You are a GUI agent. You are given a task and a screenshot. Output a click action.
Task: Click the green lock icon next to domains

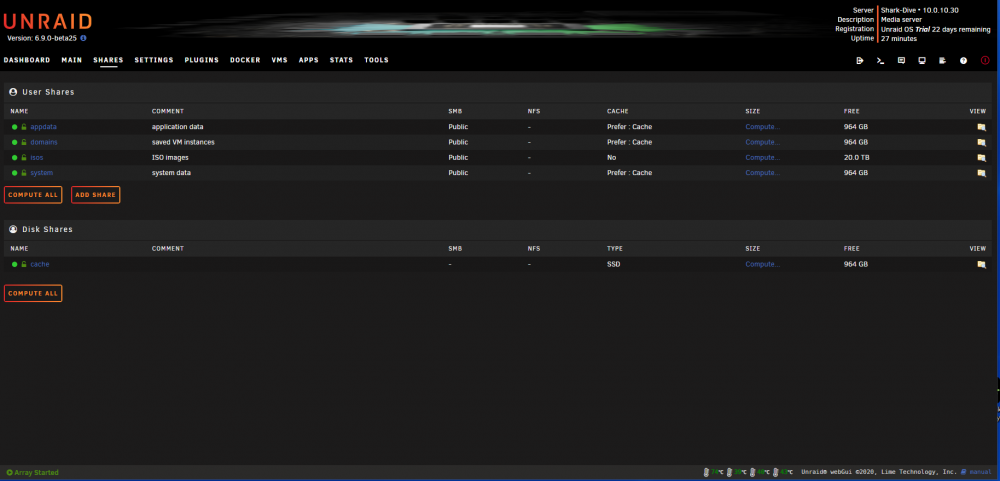[24, 142]
